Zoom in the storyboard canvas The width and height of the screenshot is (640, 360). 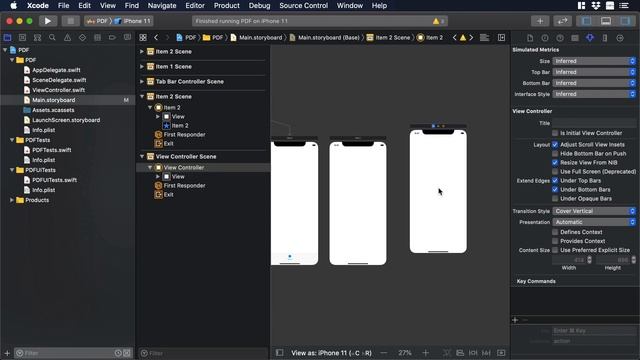click(426, 353)
